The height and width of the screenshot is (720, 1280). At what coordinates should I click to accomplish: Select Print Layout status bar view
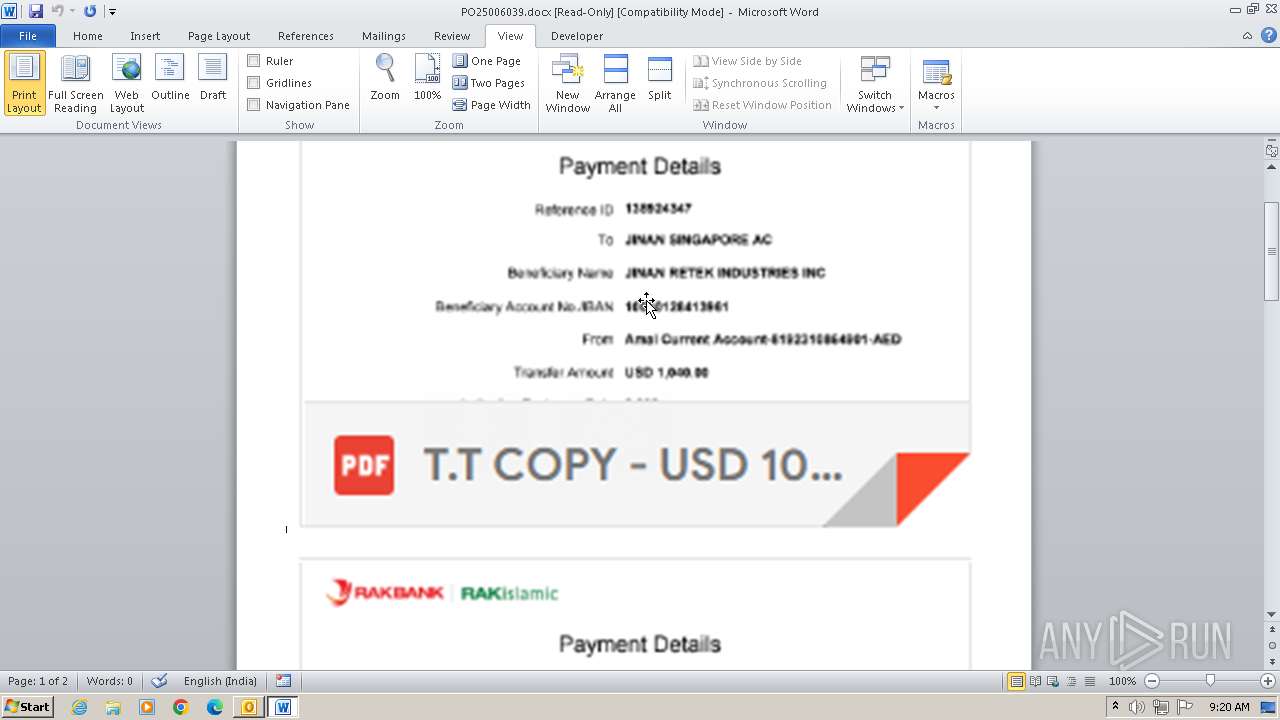point(1016,681)
